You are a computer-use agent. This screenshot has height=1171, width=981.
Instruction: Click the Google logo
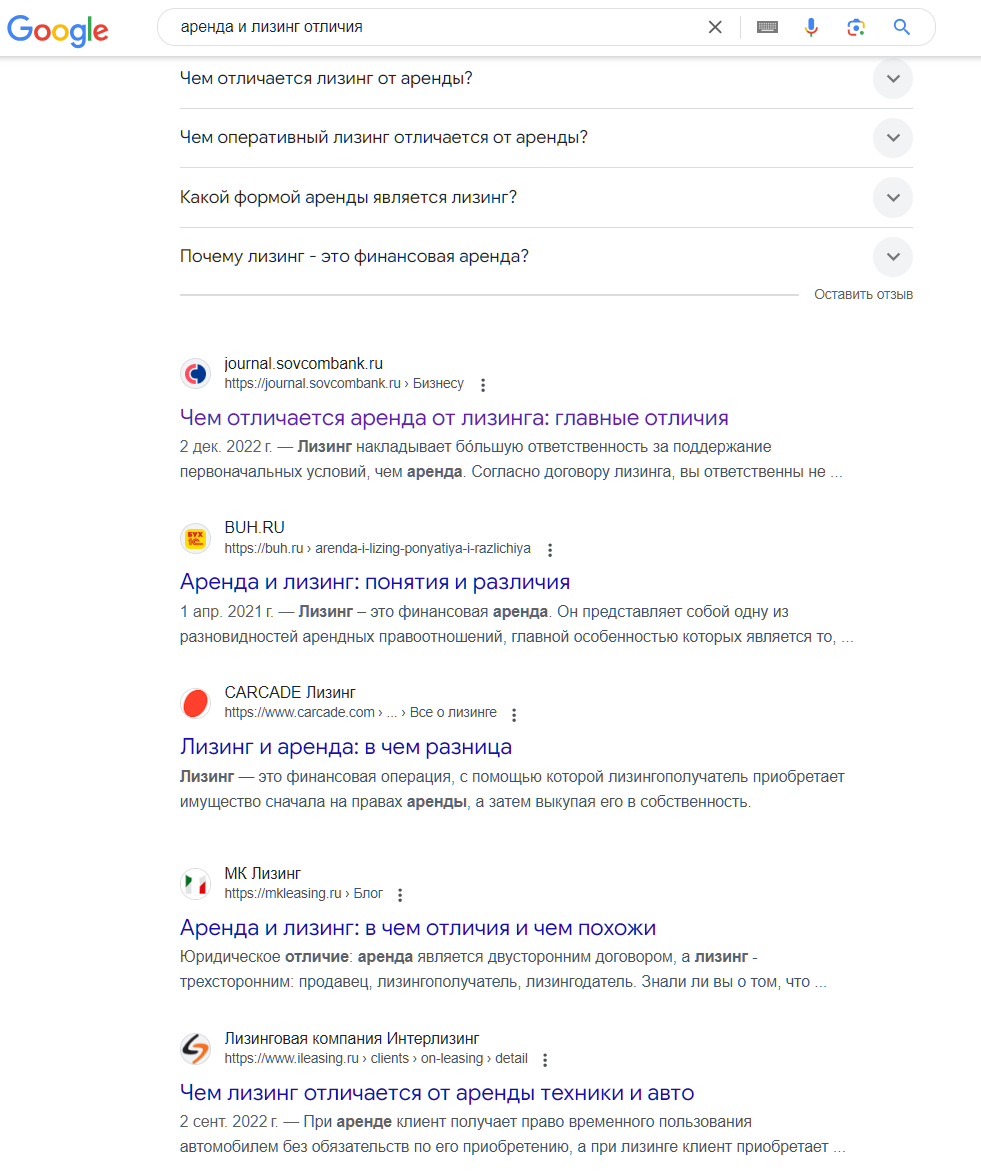(57, 29)
